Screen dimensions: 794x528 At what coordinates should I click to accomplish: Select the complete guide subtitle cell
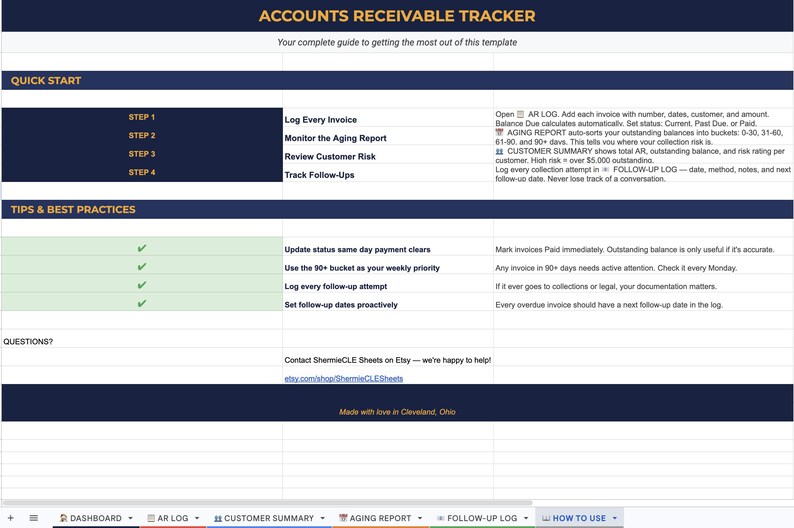tap(397, 43)
